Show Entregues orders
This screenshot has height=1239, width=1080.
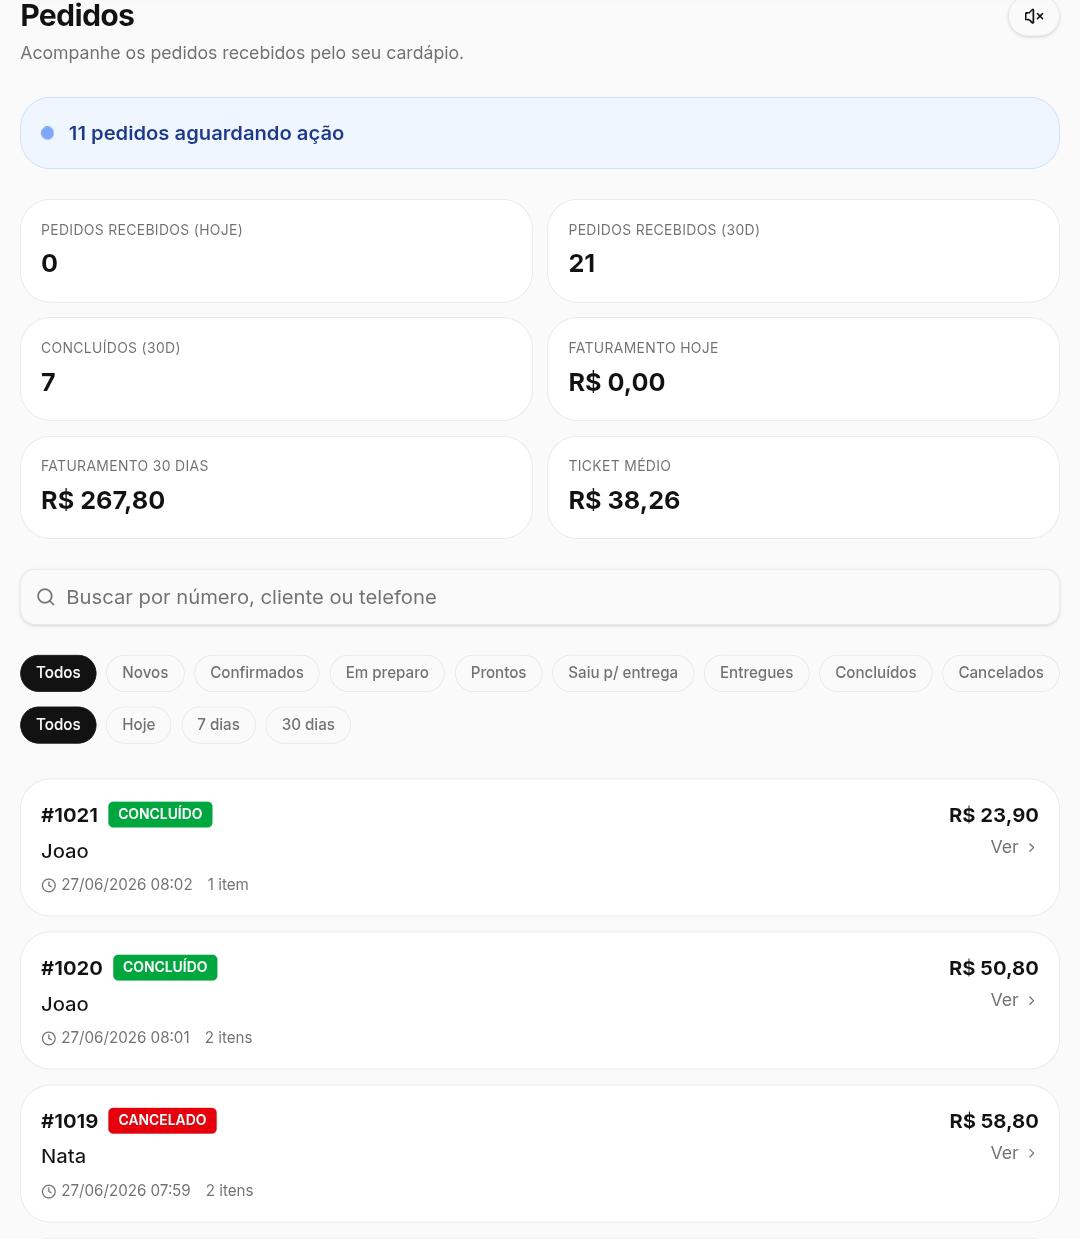click(x=756, y=673)
